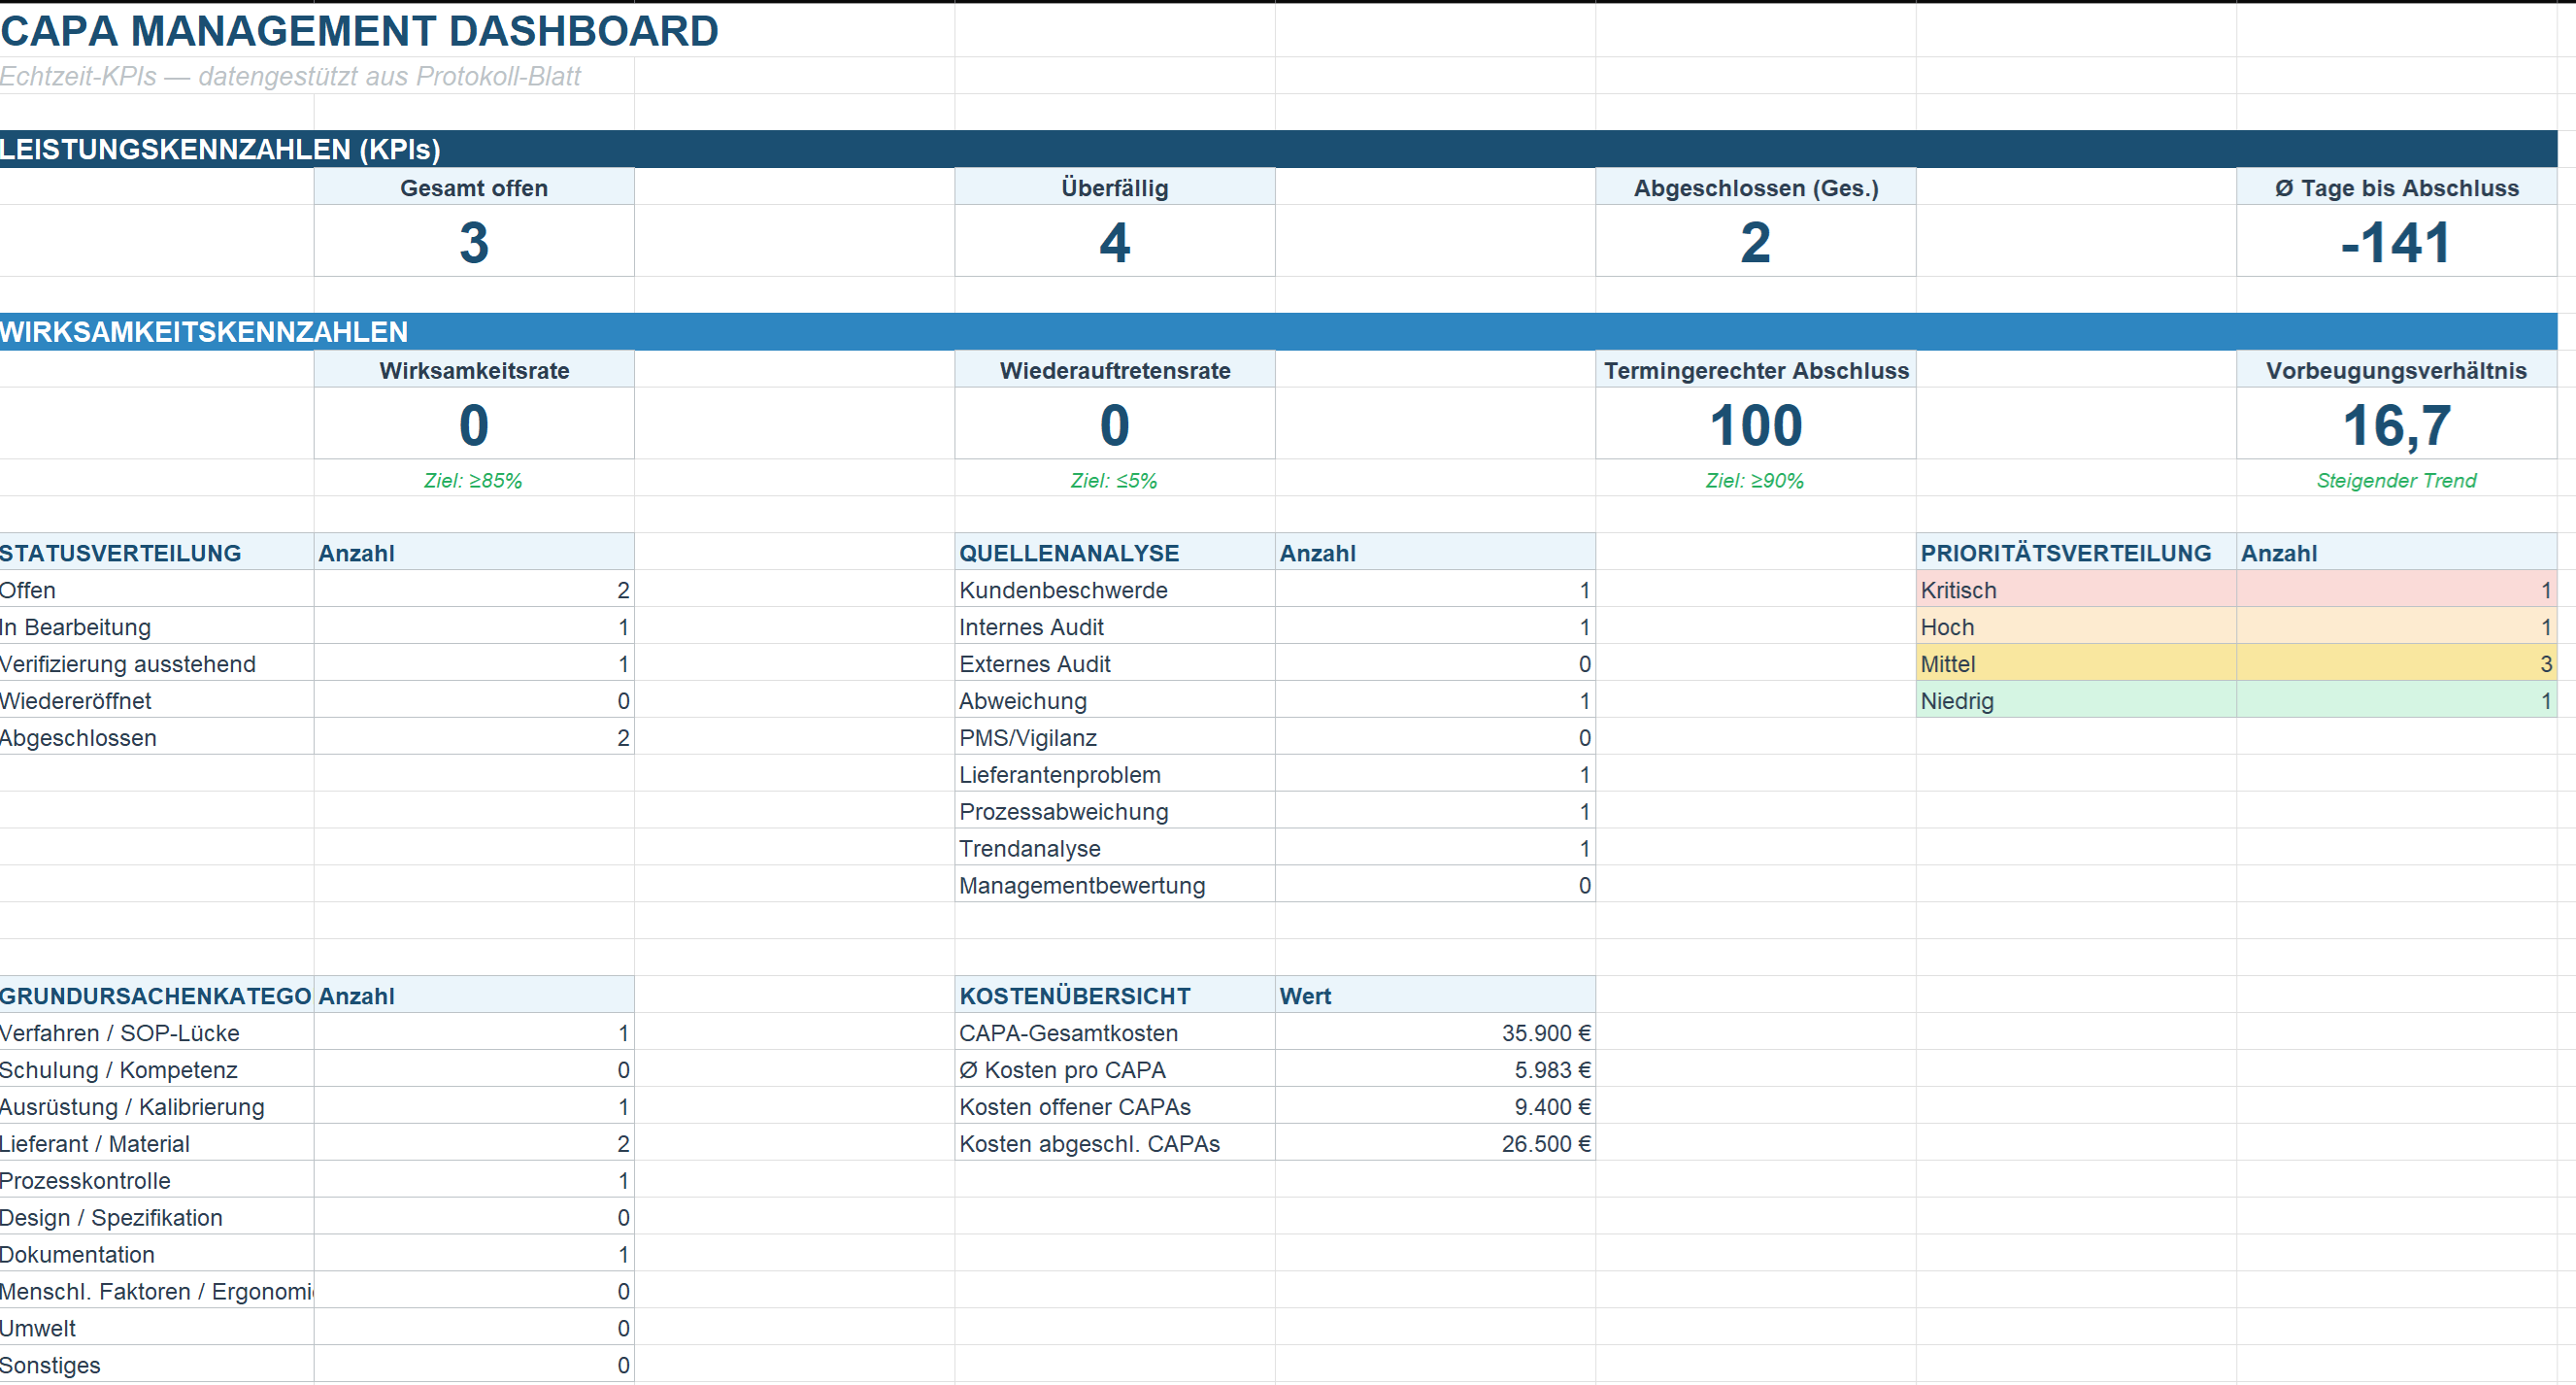Select the CAPA MANAGEMENT DASHBOARD title
Screen dimensions: 2576x1385
point(360,30)
